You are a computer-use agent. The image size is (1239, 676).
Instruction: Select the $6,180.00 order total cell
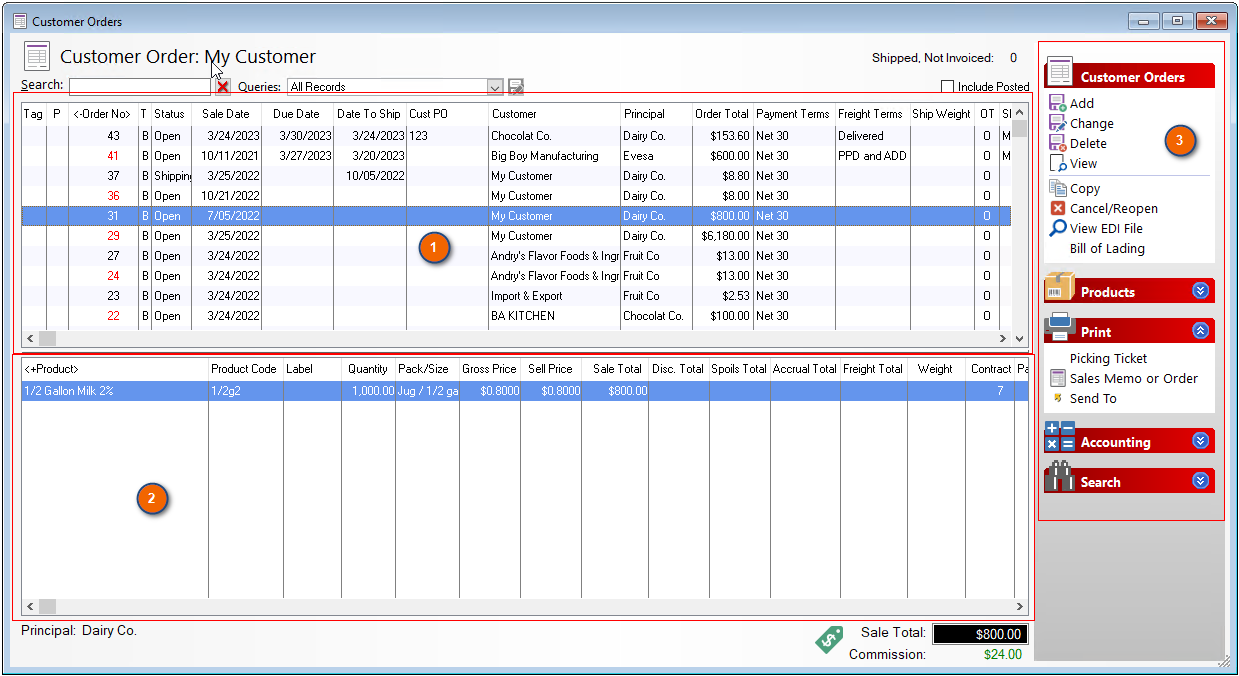(x=722, y=236)
